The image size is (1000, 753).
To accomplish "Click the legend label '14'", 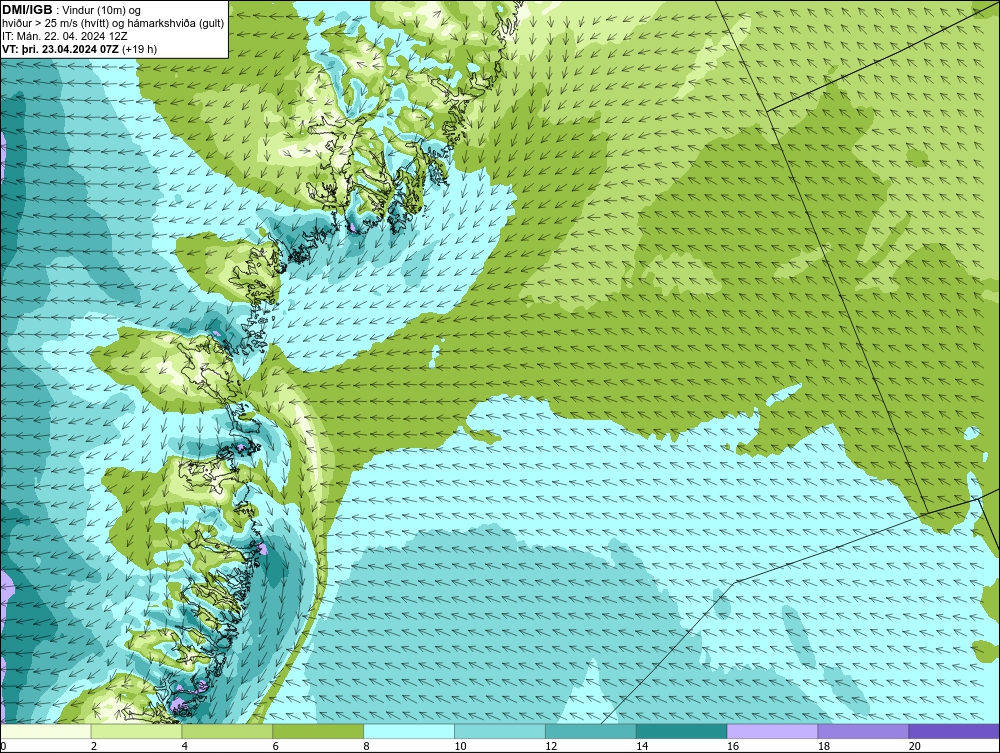I will (x=642, y=746).
